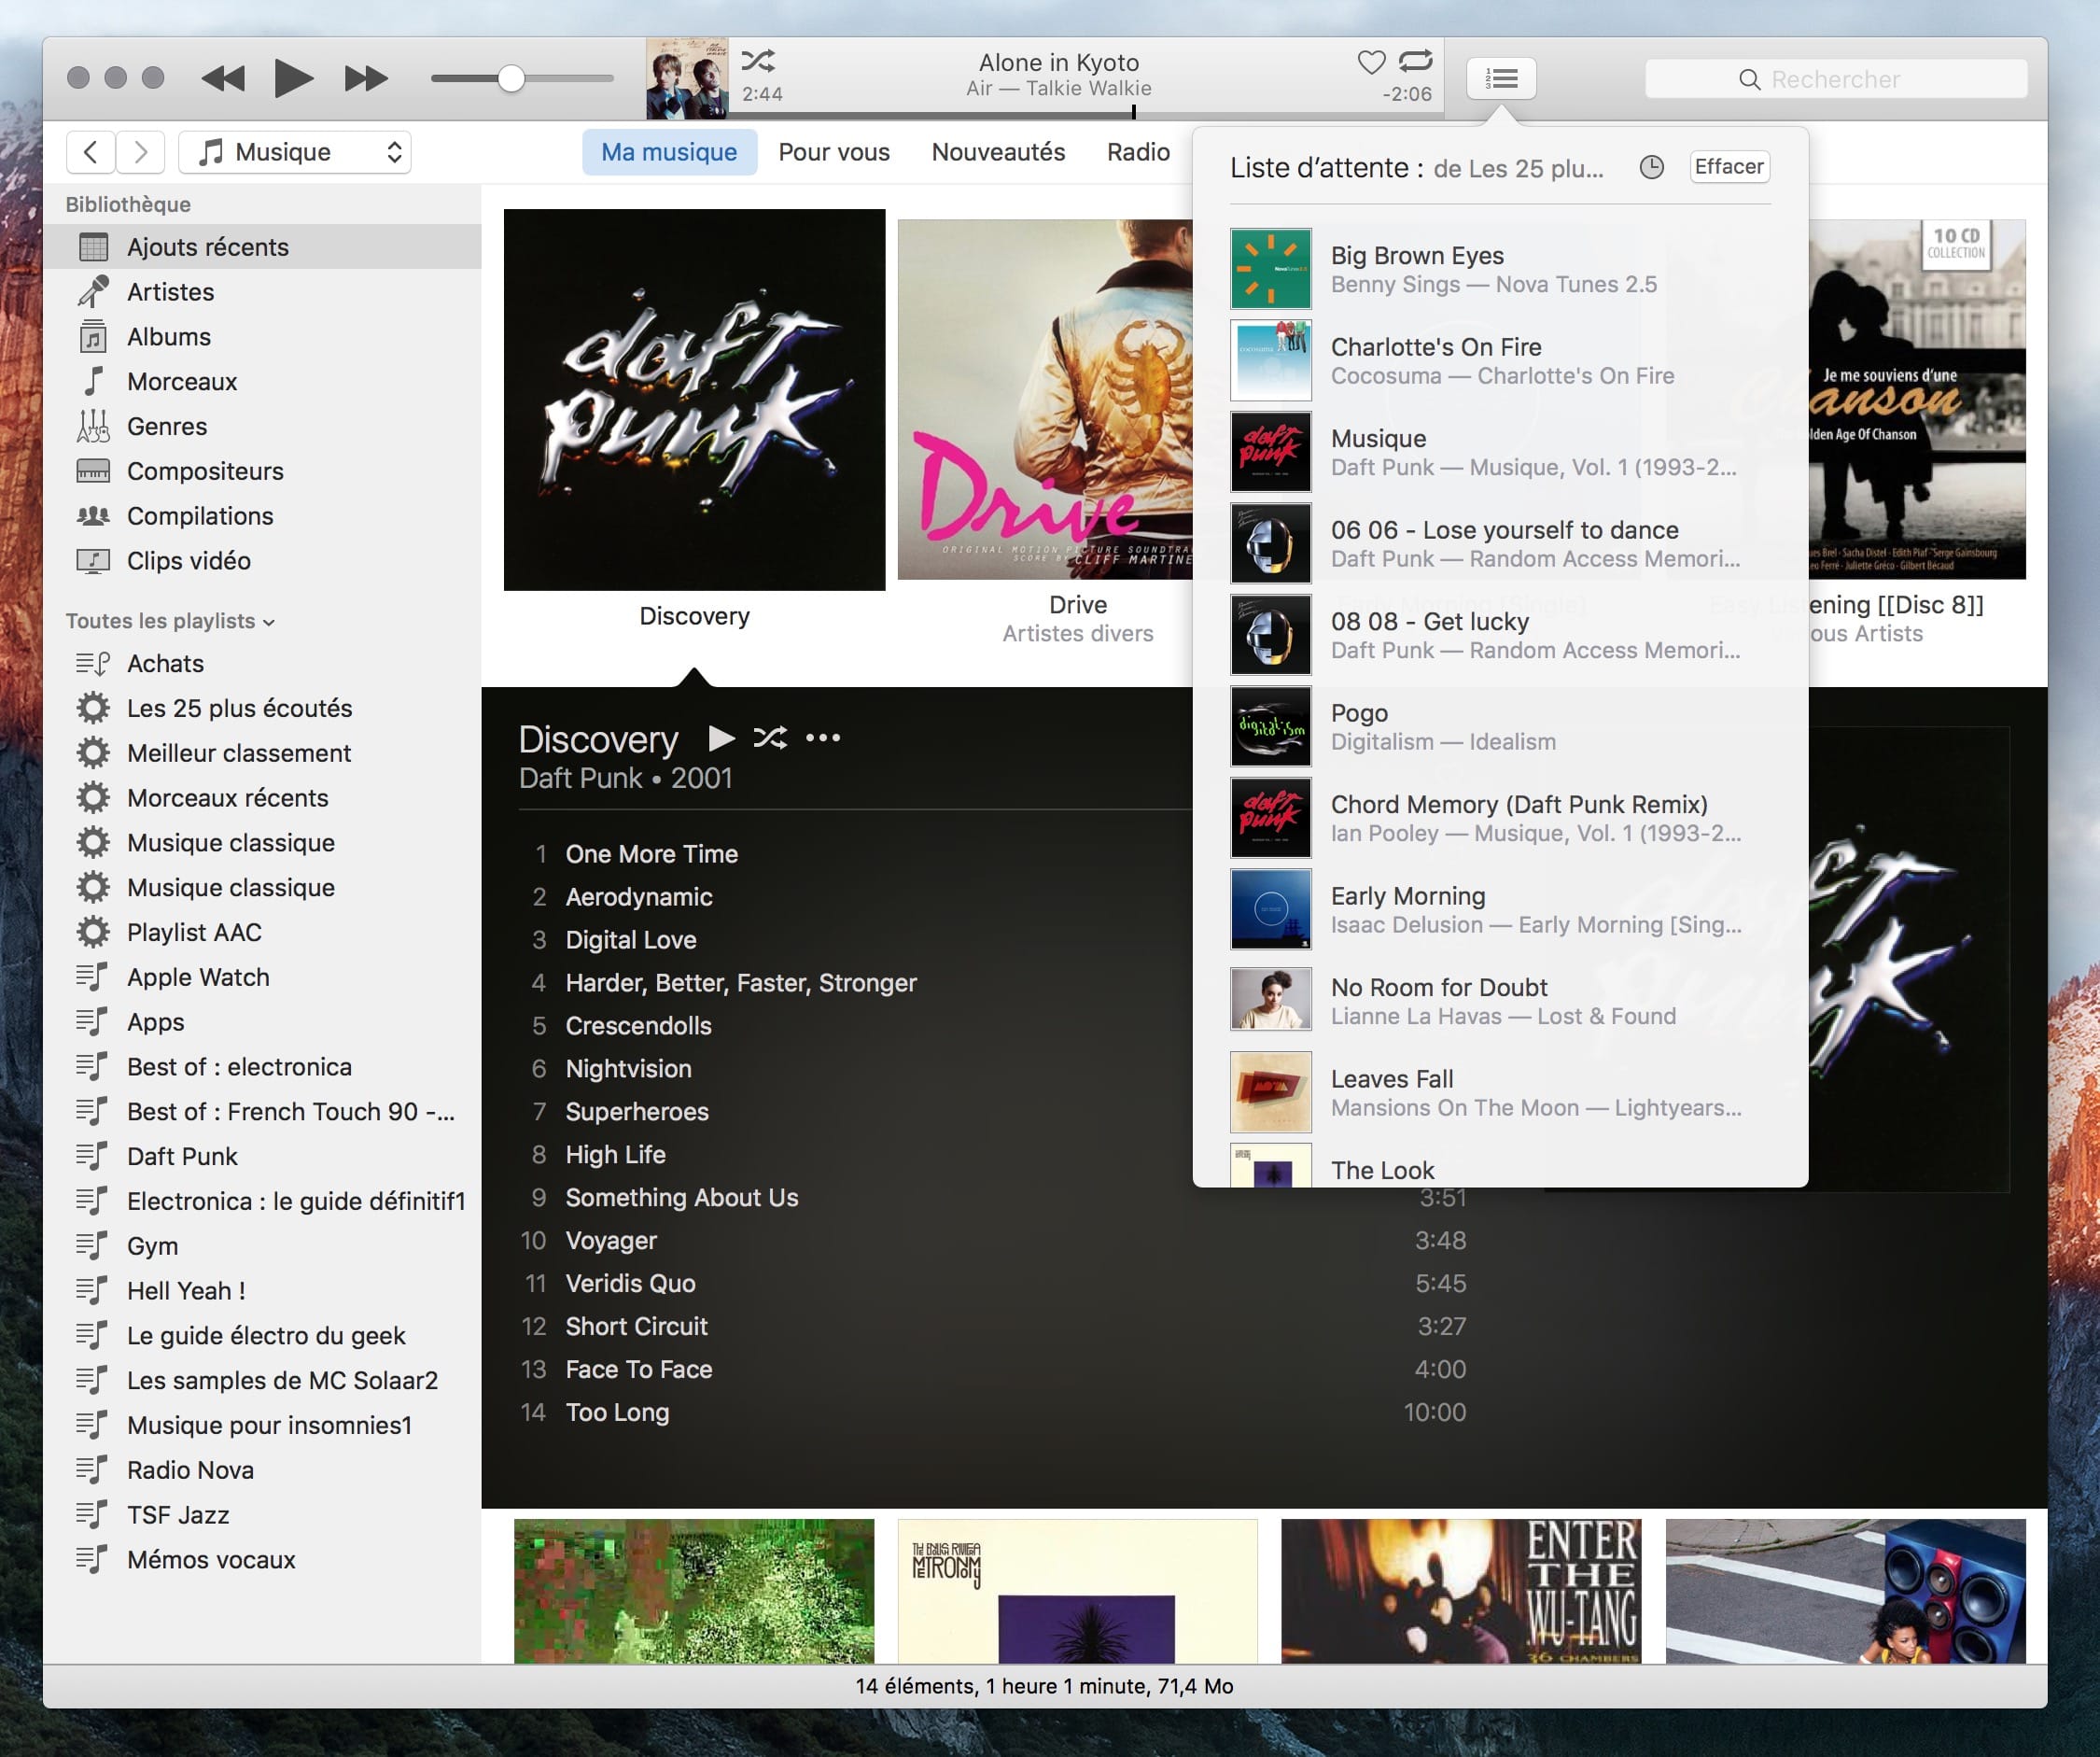
Task: Open the Mémos vocaux playlist icon
Action: pyautogui.click(x=93, y=1560)
